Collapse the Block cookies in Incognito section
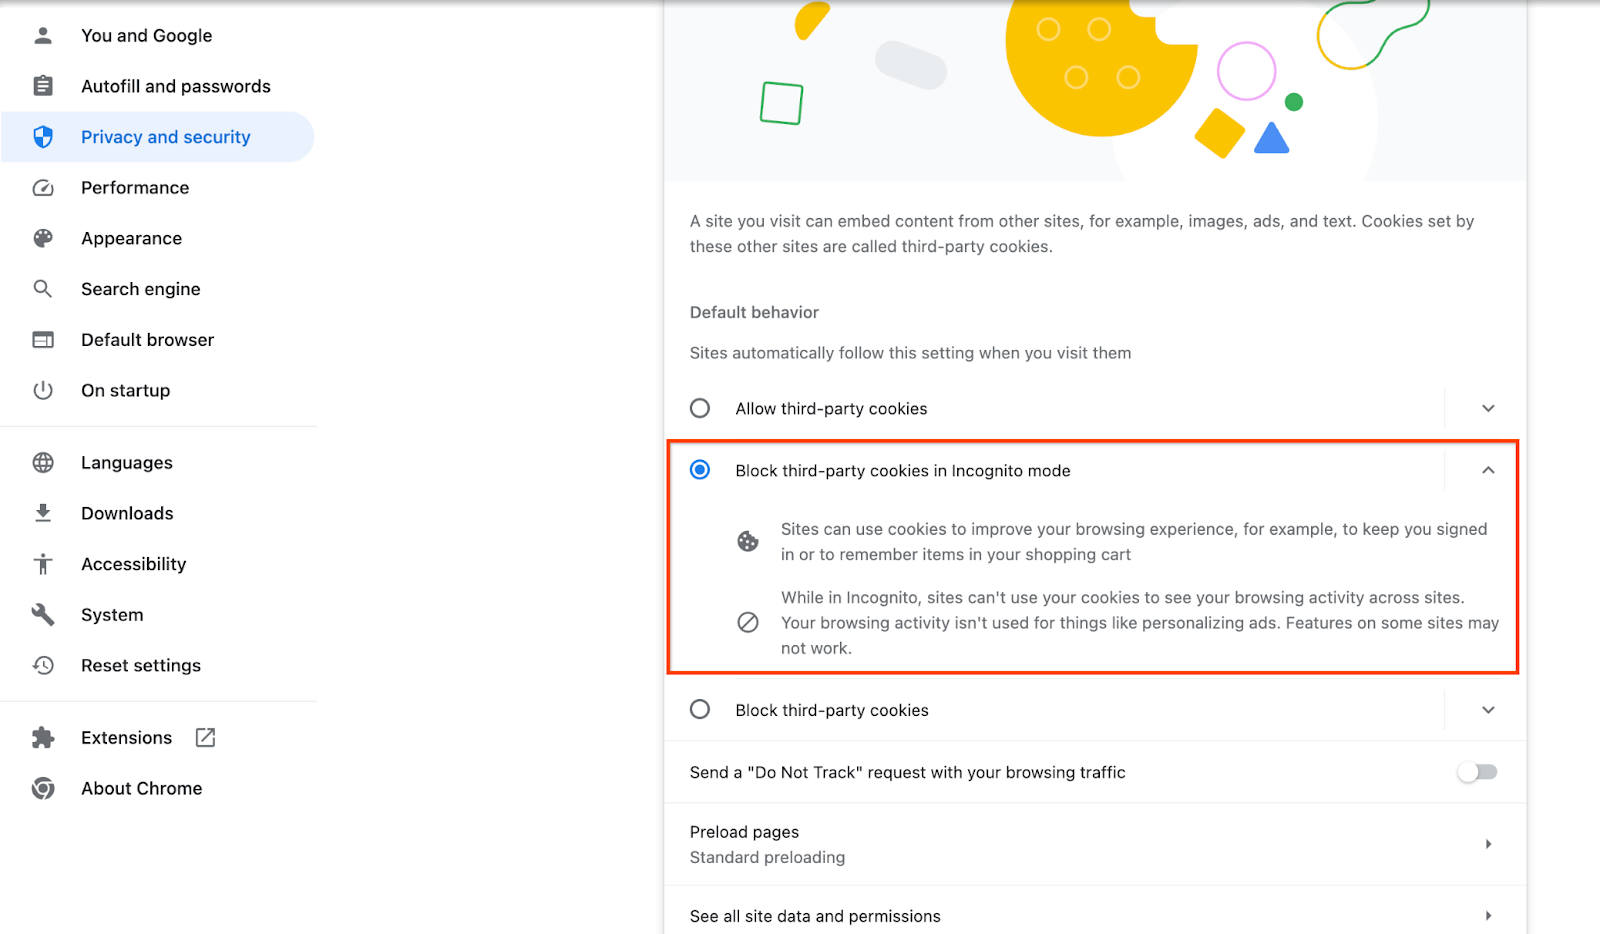 (1487, 470)
